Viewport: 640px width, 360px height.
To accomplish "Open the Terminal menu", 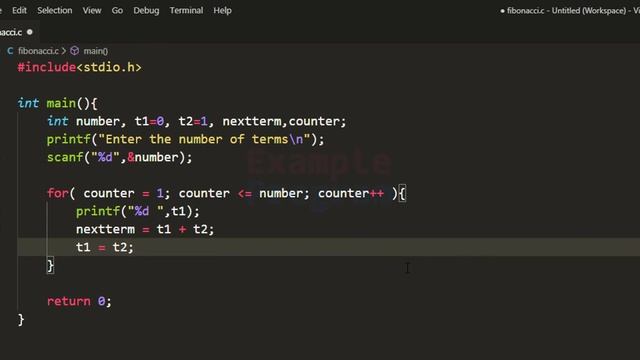I will tap(186, 10).
